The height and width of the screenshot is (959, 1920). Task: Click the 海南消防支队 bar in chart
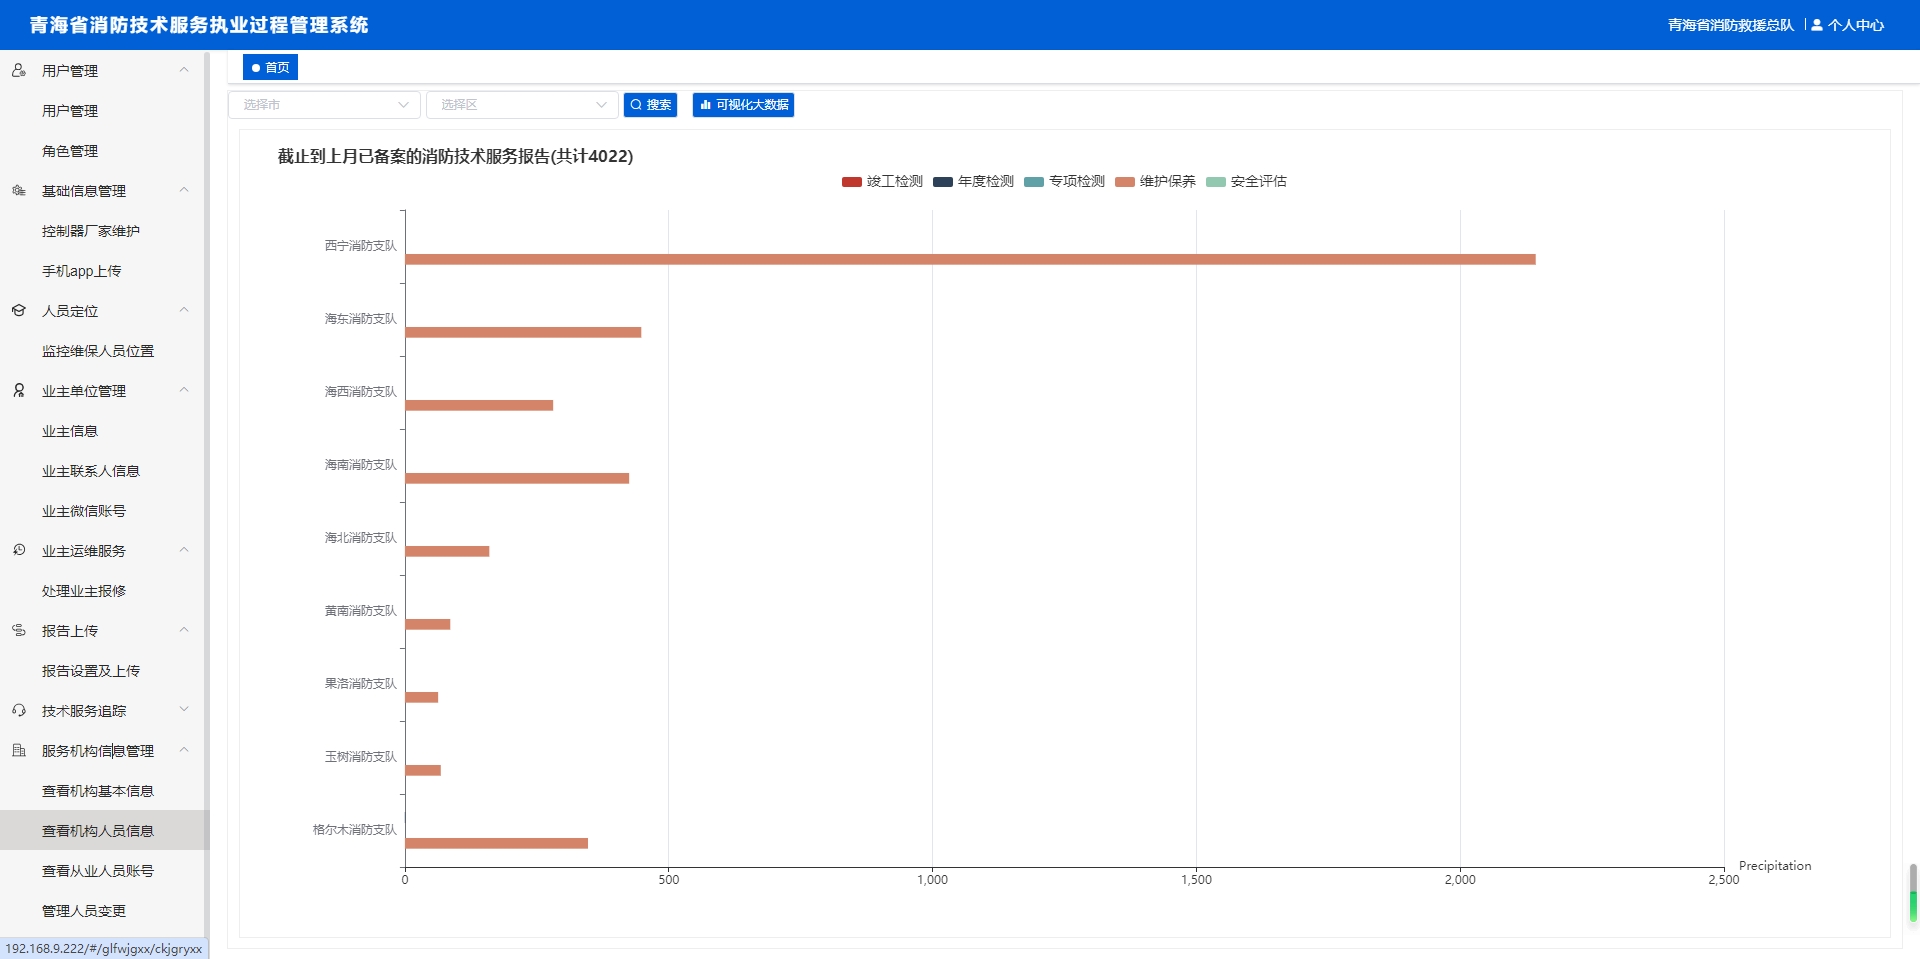pyautogui.click(x=517, y=478)
